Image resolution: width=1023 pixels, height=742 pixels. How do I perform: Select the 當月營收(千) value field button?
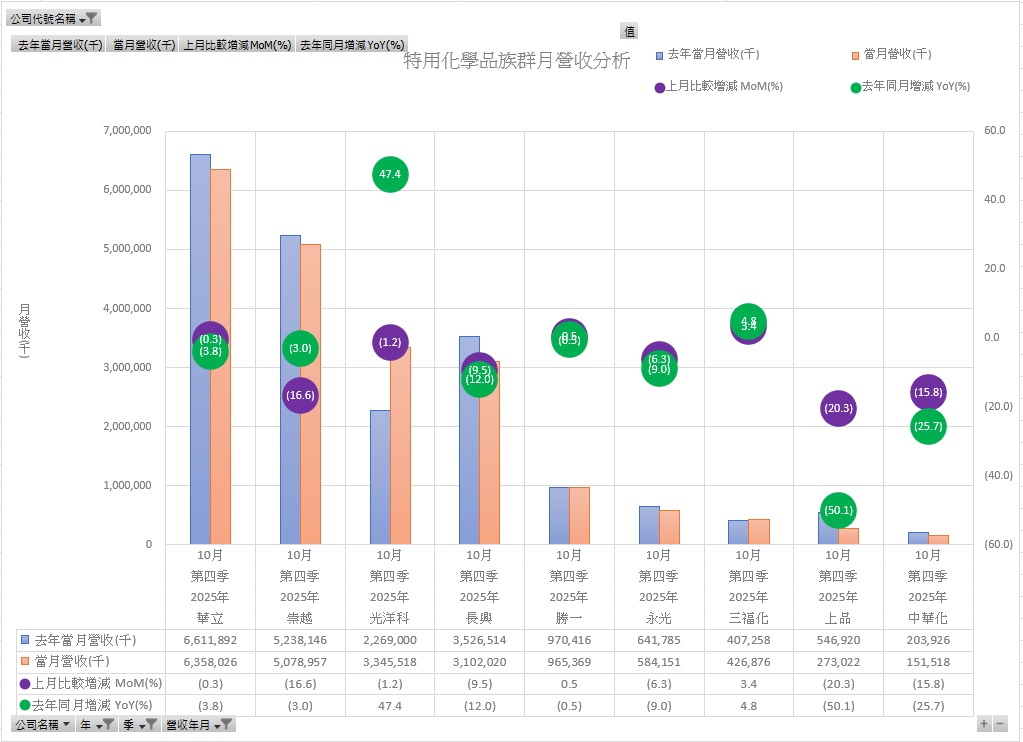[144, 44]
